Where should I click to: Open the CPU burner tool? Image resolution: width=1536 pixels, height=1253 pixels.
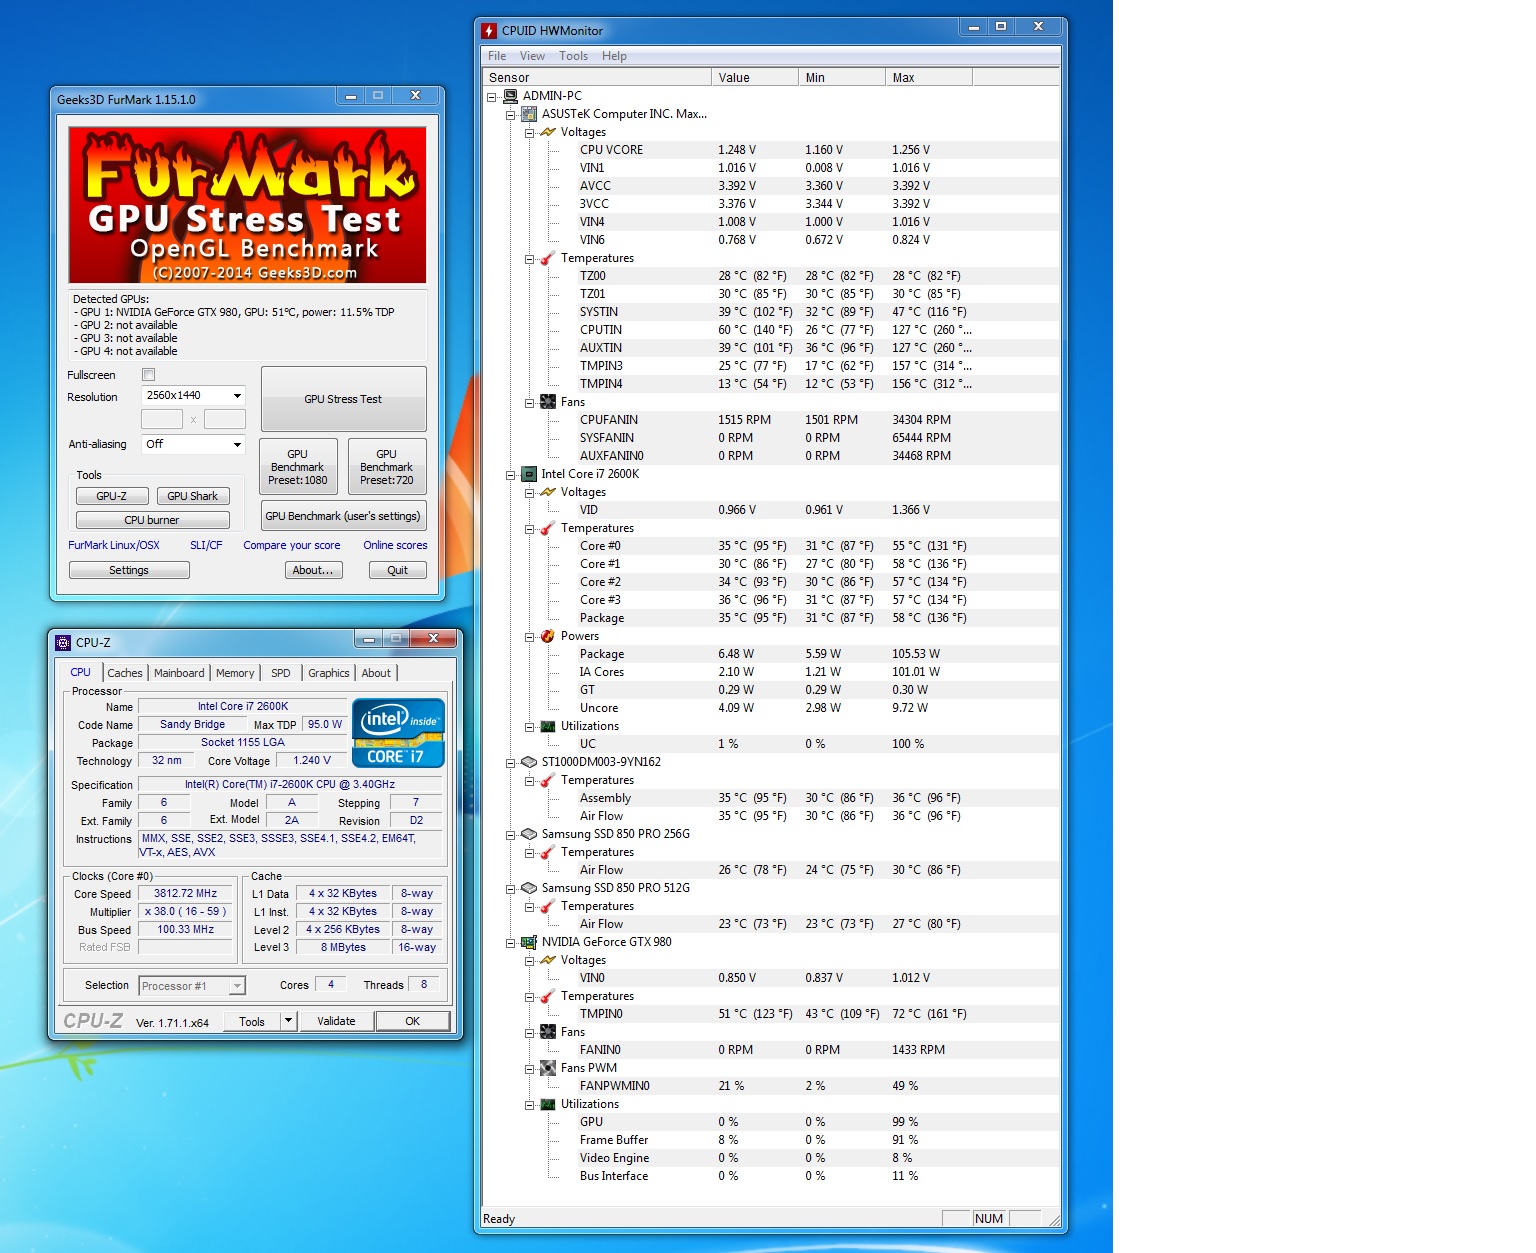pyautogui.click(x=152, y=520)
